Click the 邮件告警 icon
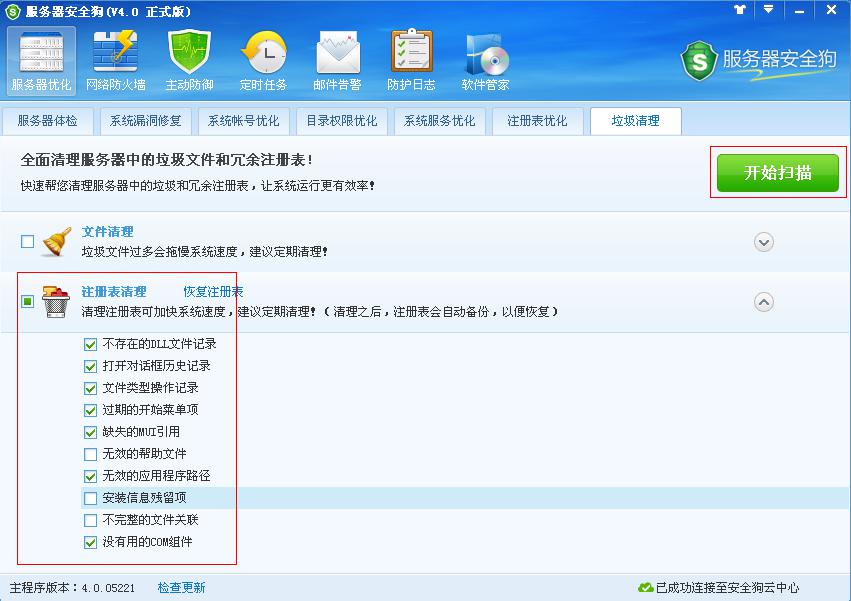Image resolution: width=851 pixels, height=601 pixels. point(337,57)
